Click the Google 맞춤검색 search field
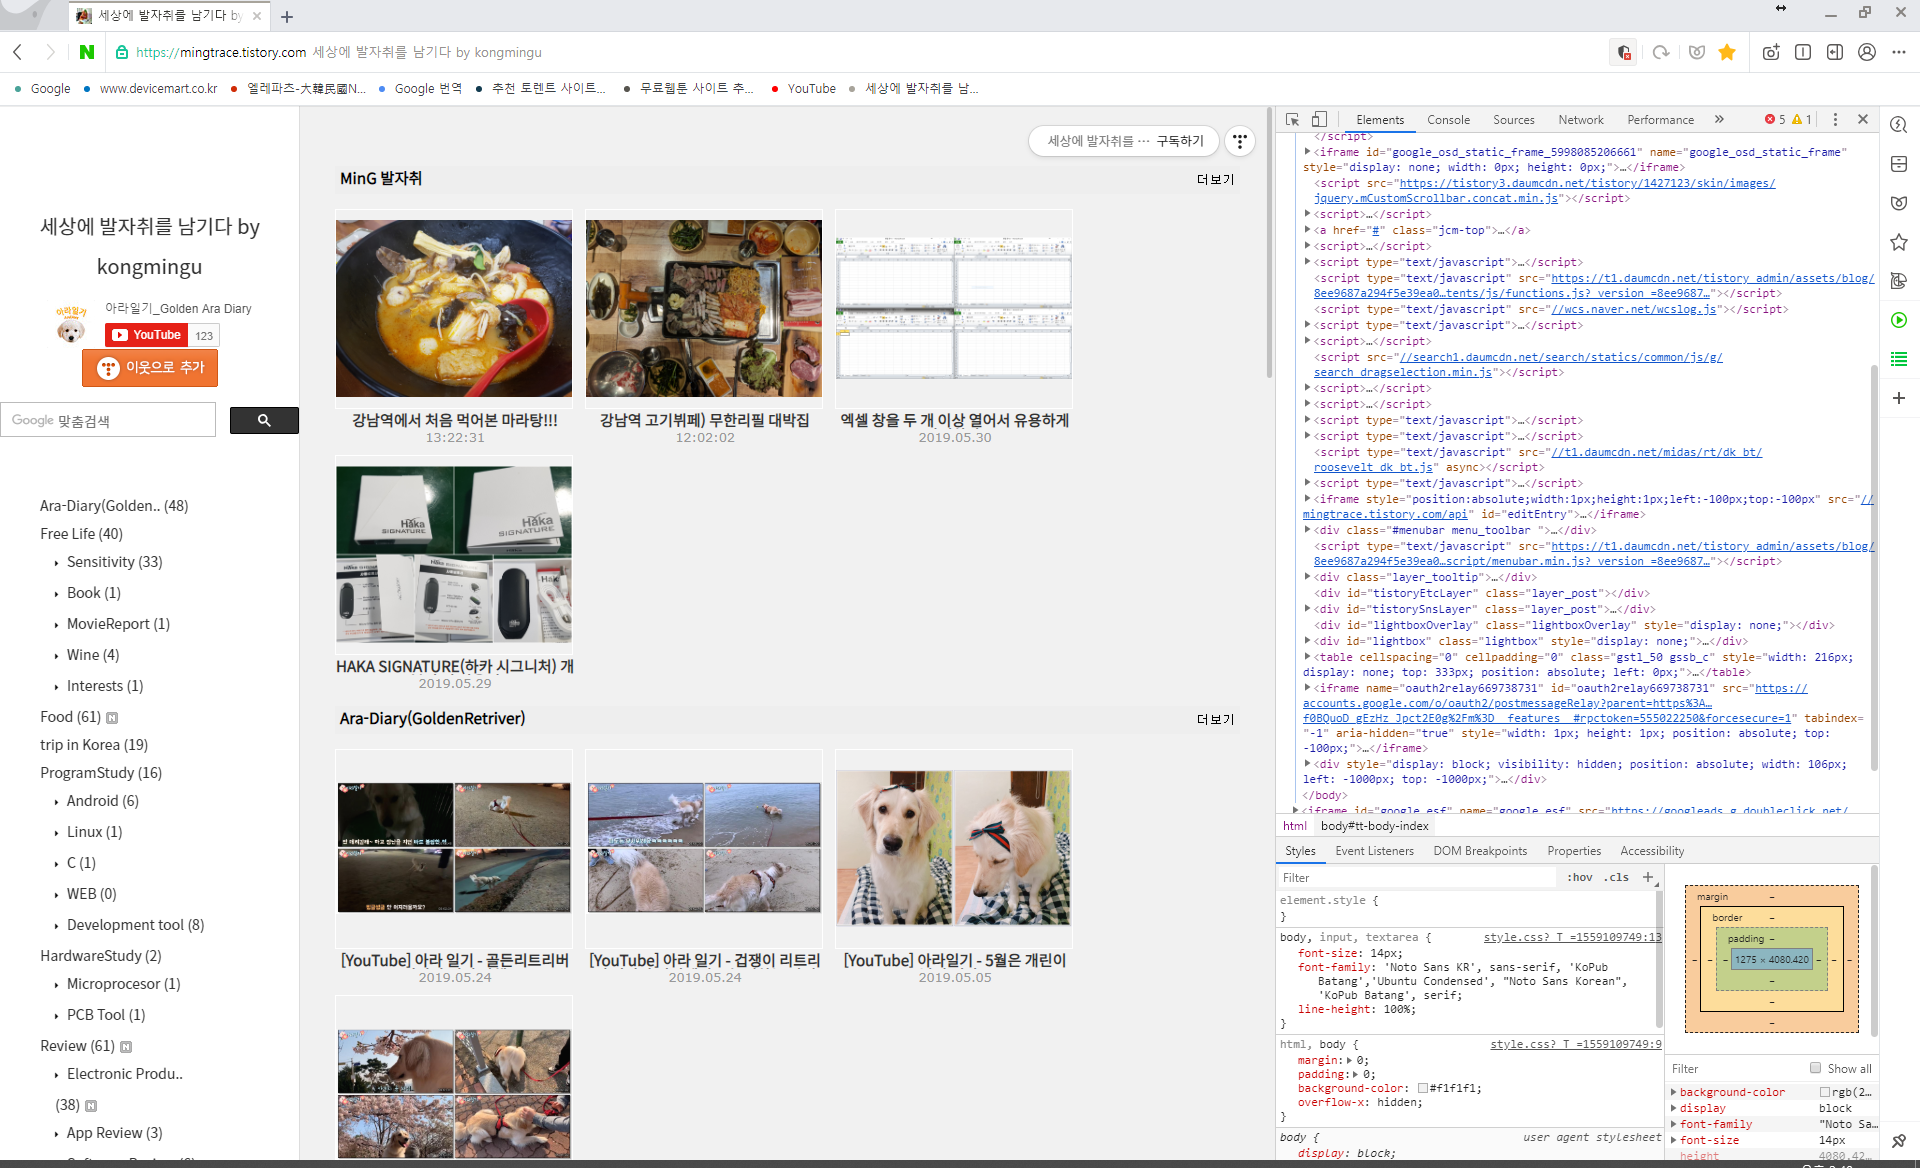1920x1168 pixels. (x=108, y=420)
